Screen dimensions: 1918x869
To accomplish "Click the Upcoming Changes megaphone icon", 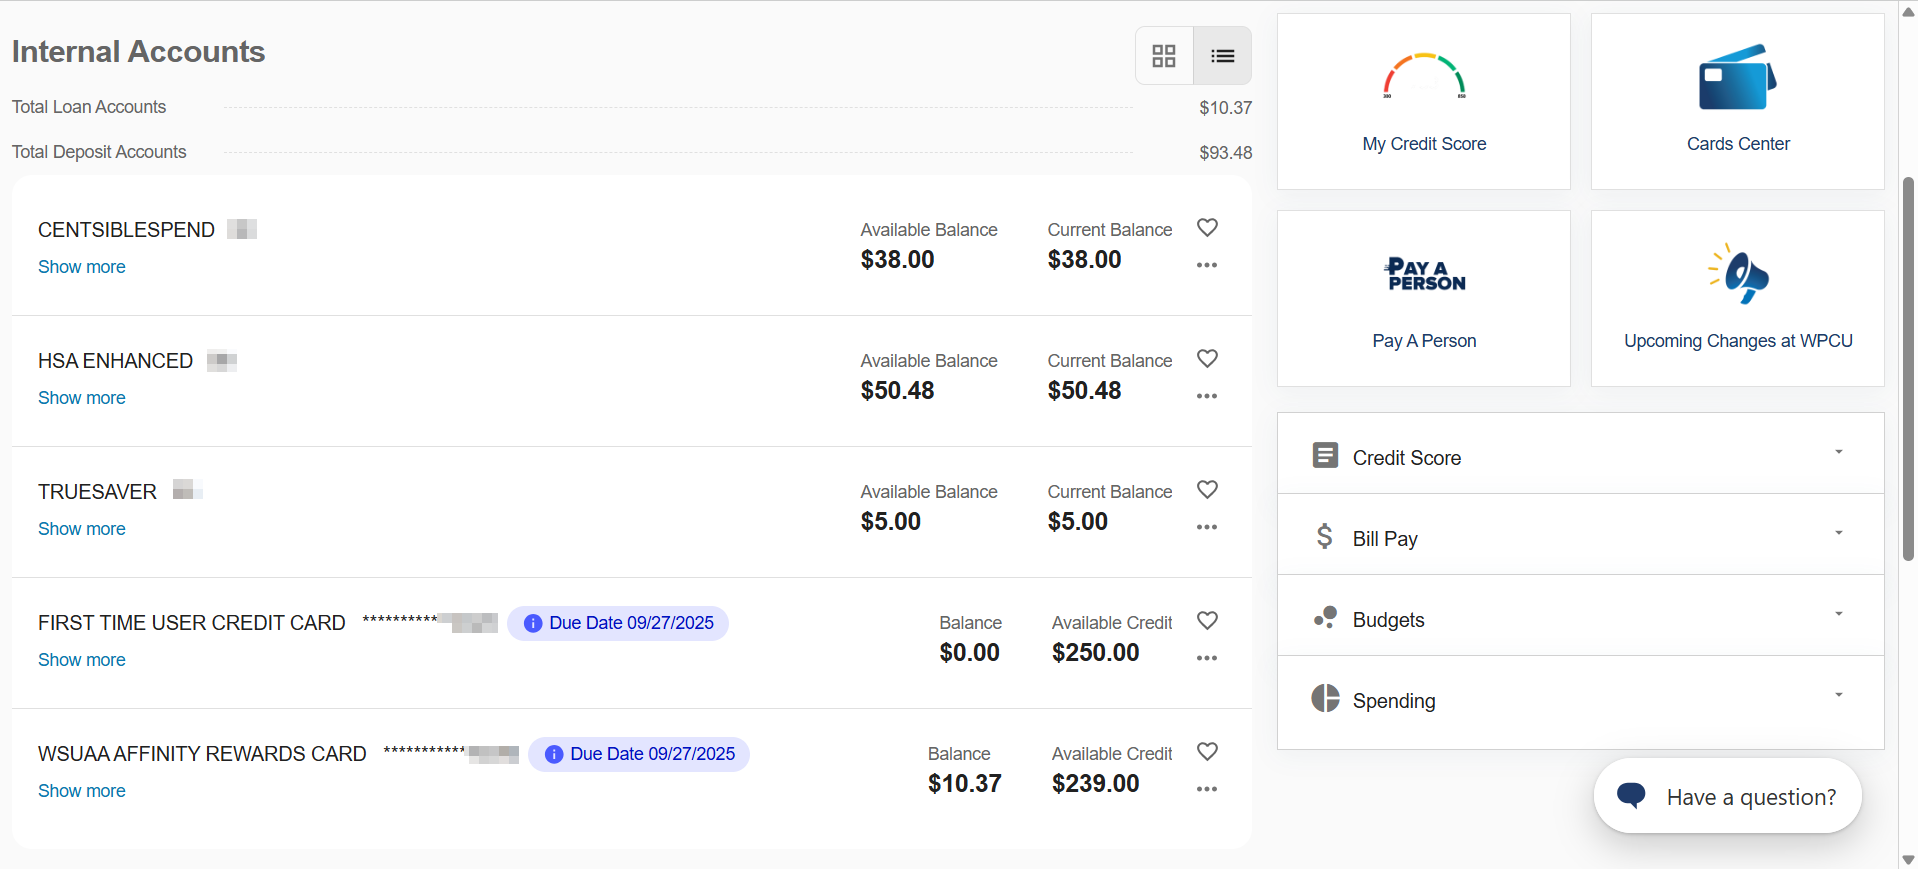I will click(x=1738, y=273).
